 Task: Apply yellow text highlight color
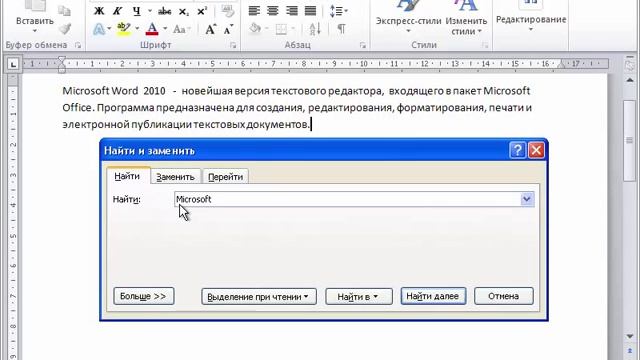123,29
